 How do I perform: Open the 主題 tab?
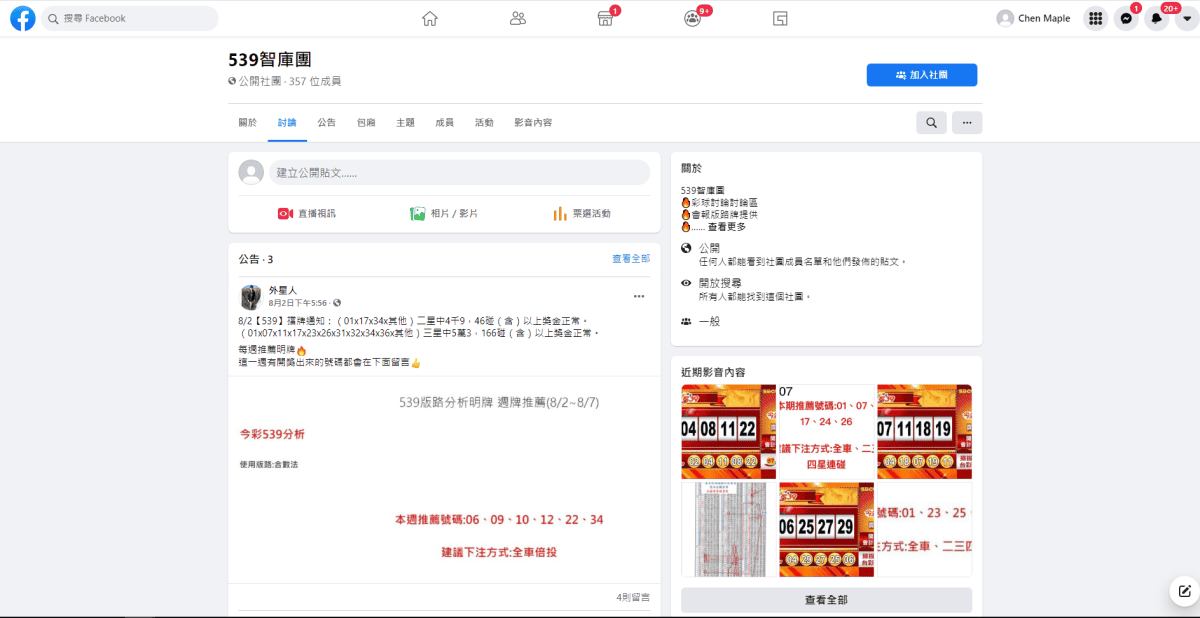[x=405, y=122]
